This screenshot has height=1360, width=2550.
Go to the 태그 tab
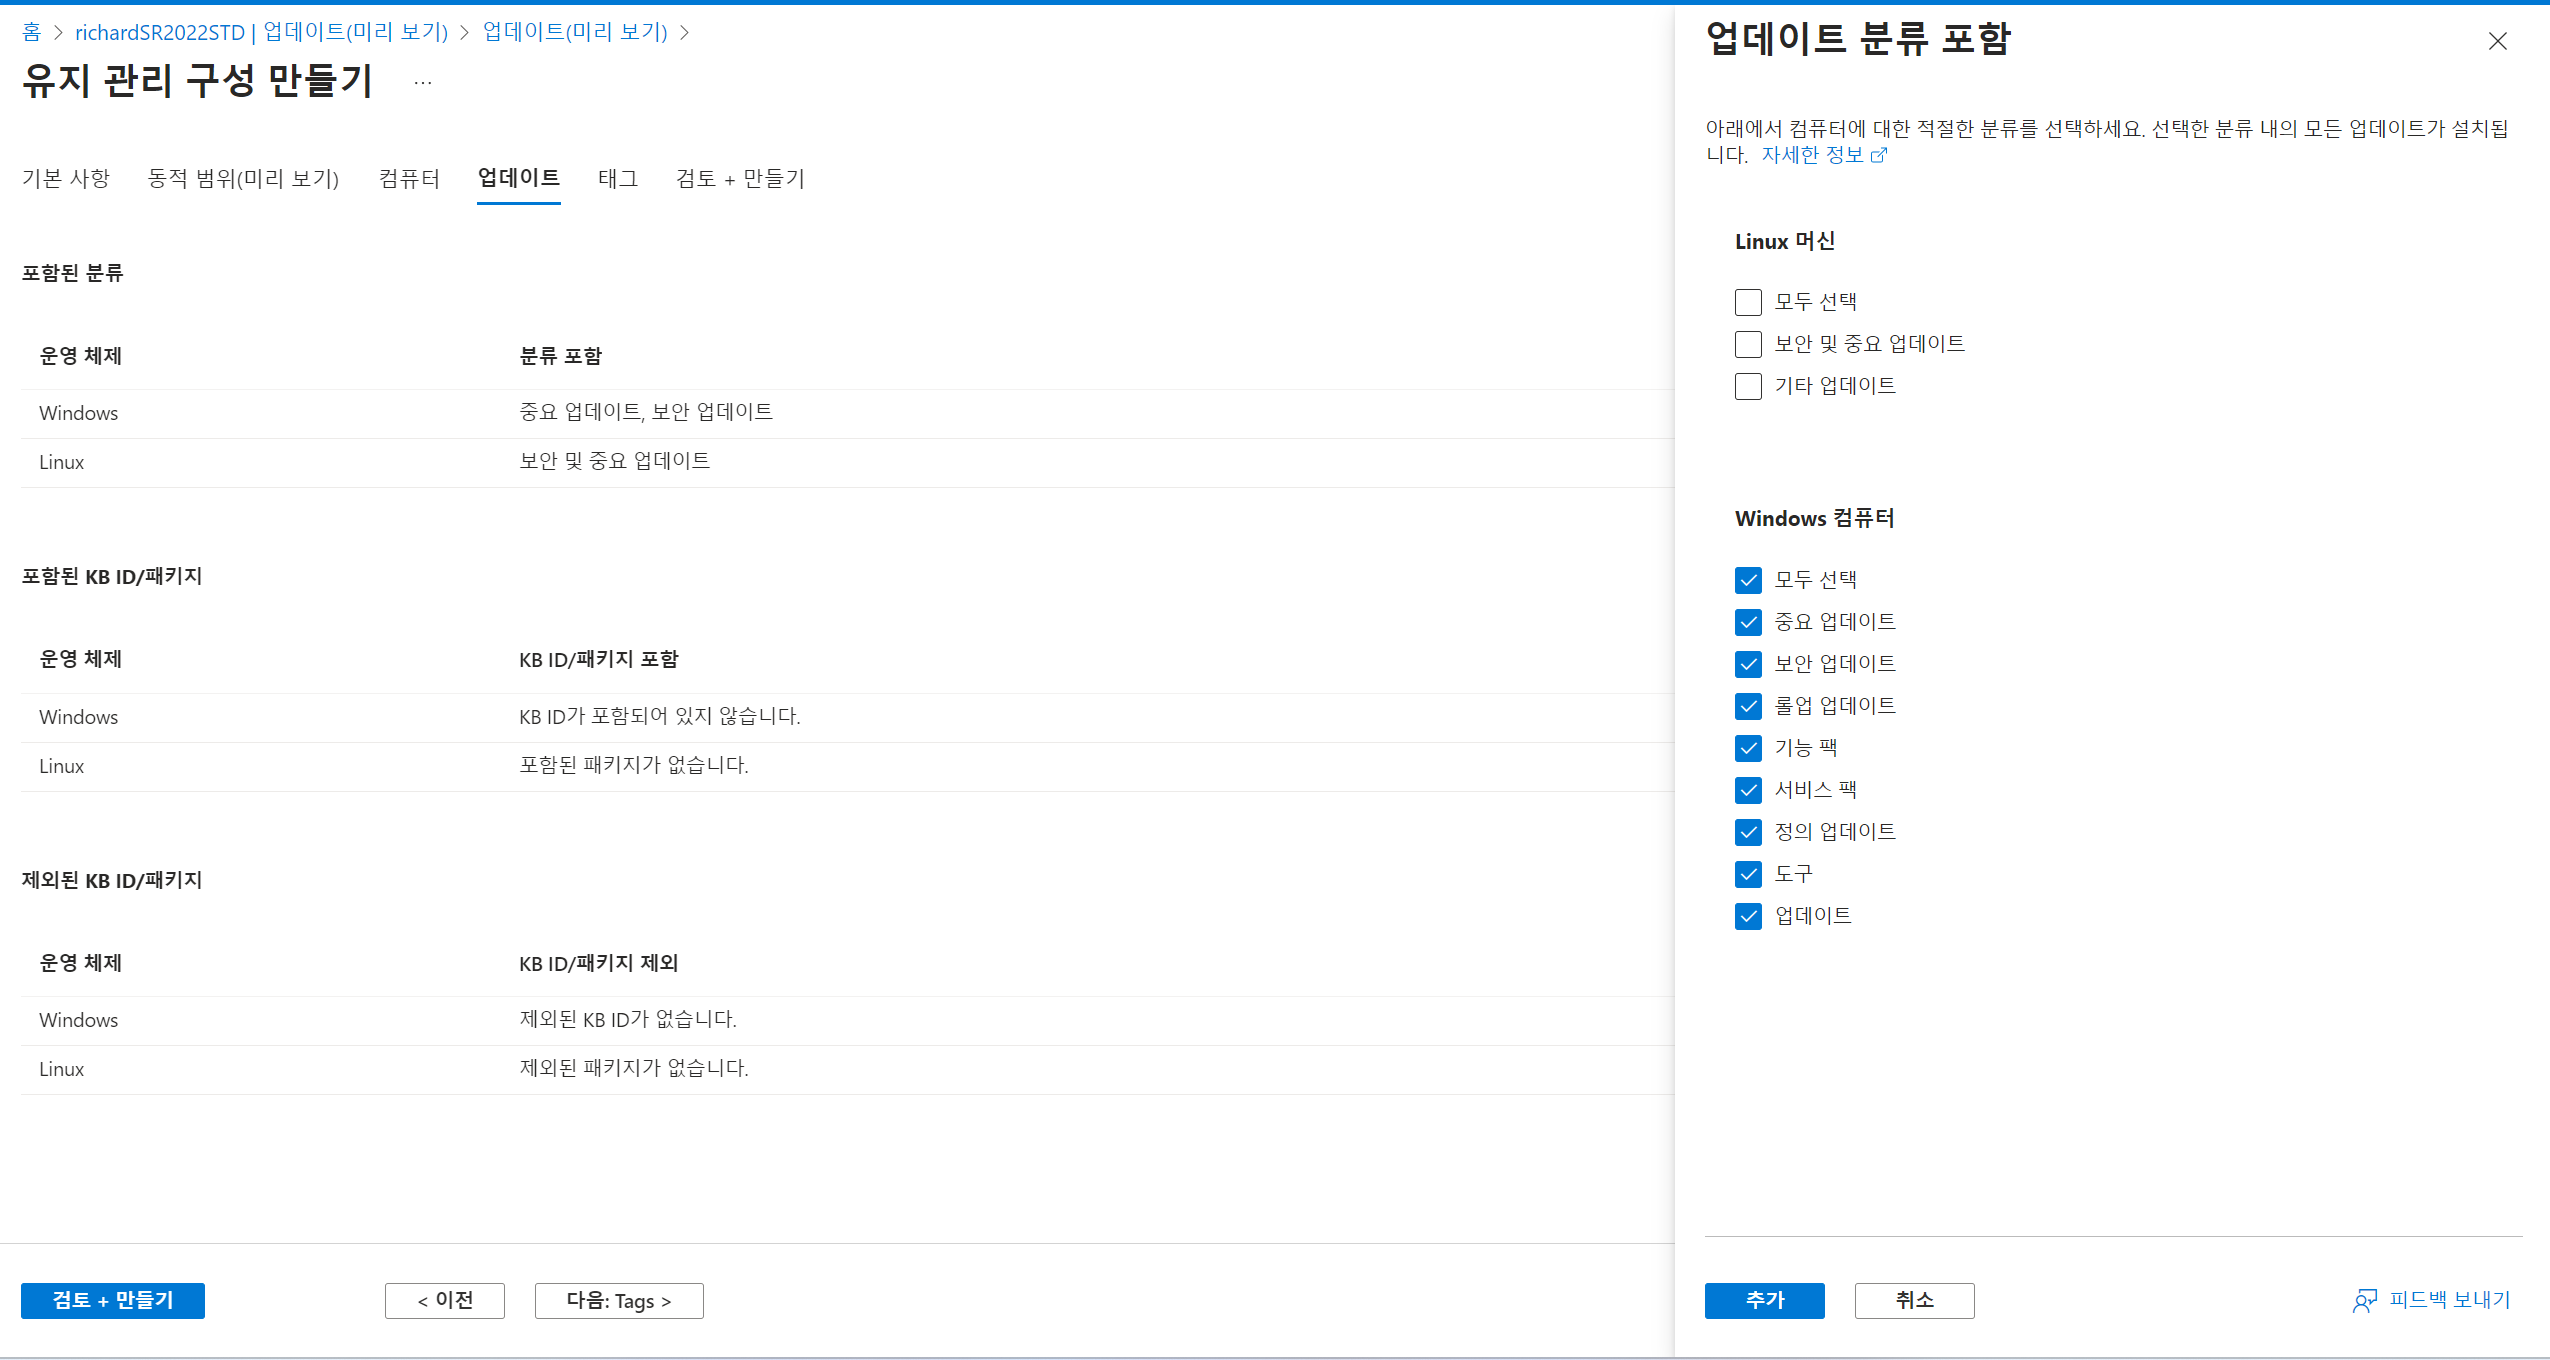(x=617, y=179)
